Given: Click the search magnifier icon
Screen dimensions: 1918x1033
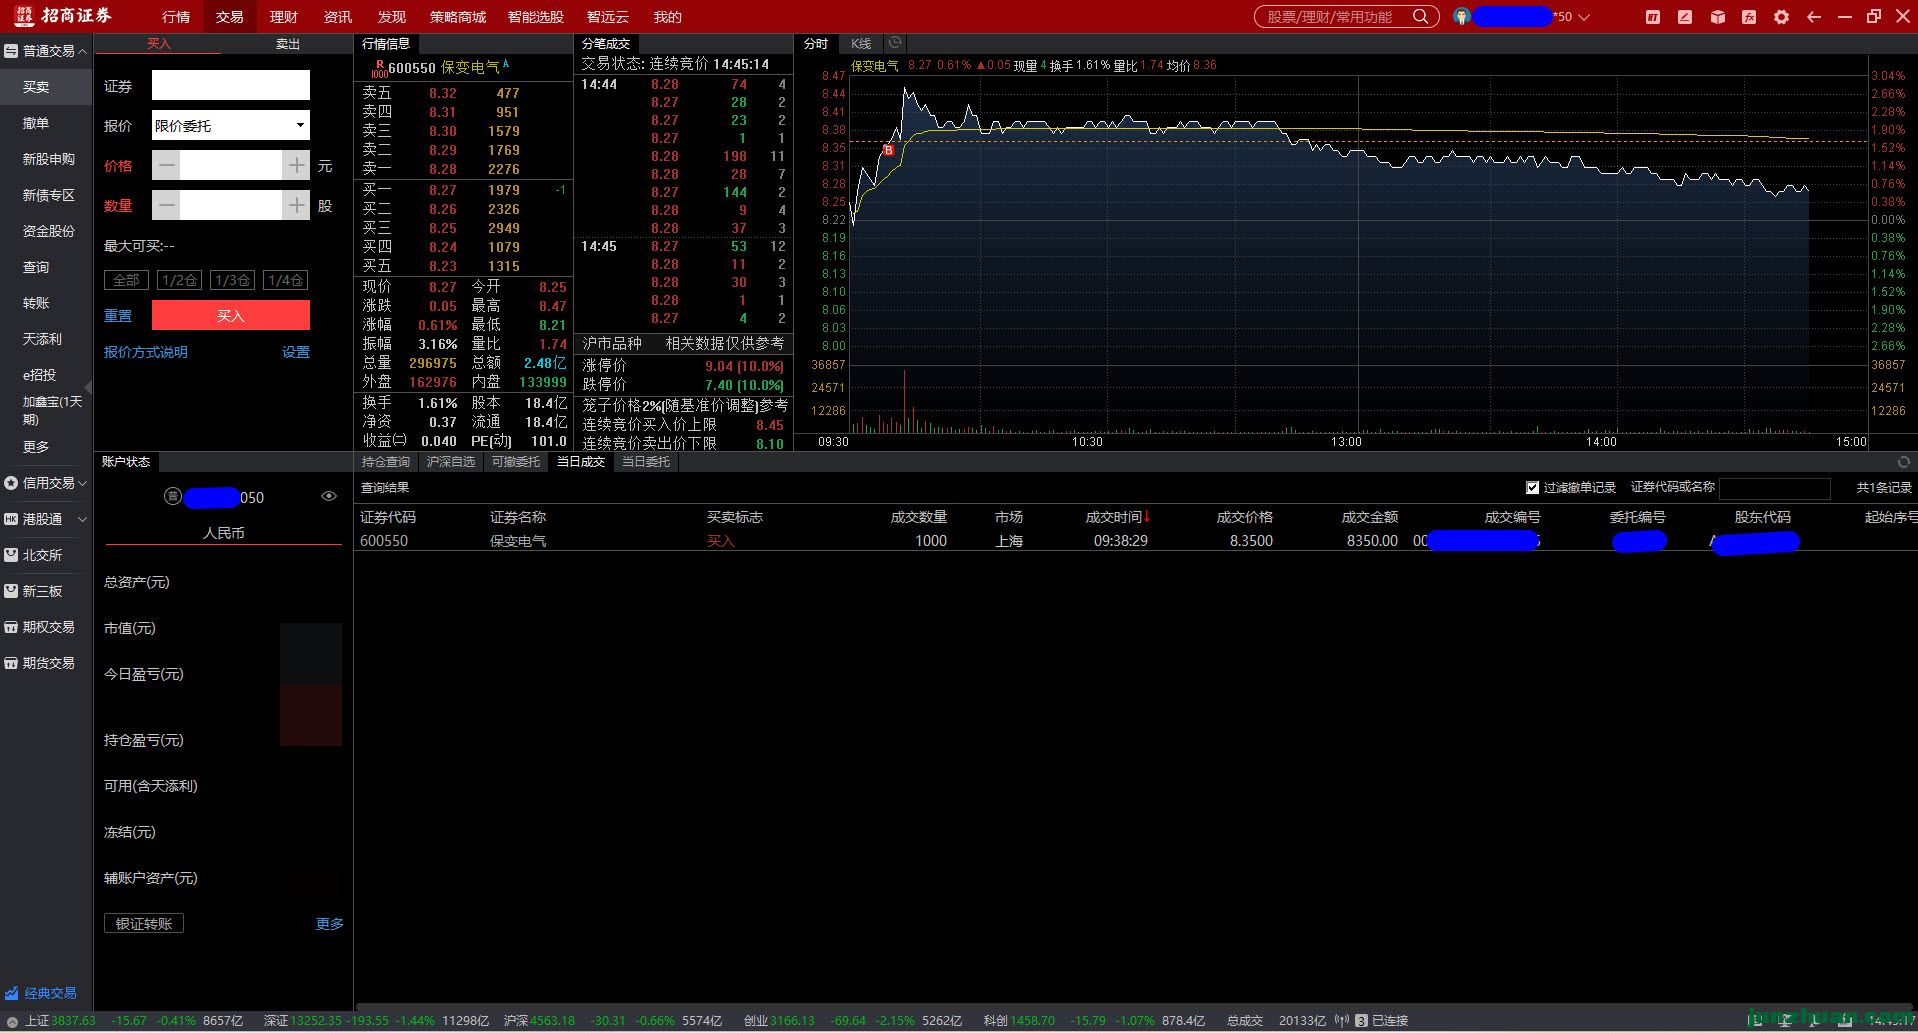Looking at the screenshot, I should (x=1420, y=17).
